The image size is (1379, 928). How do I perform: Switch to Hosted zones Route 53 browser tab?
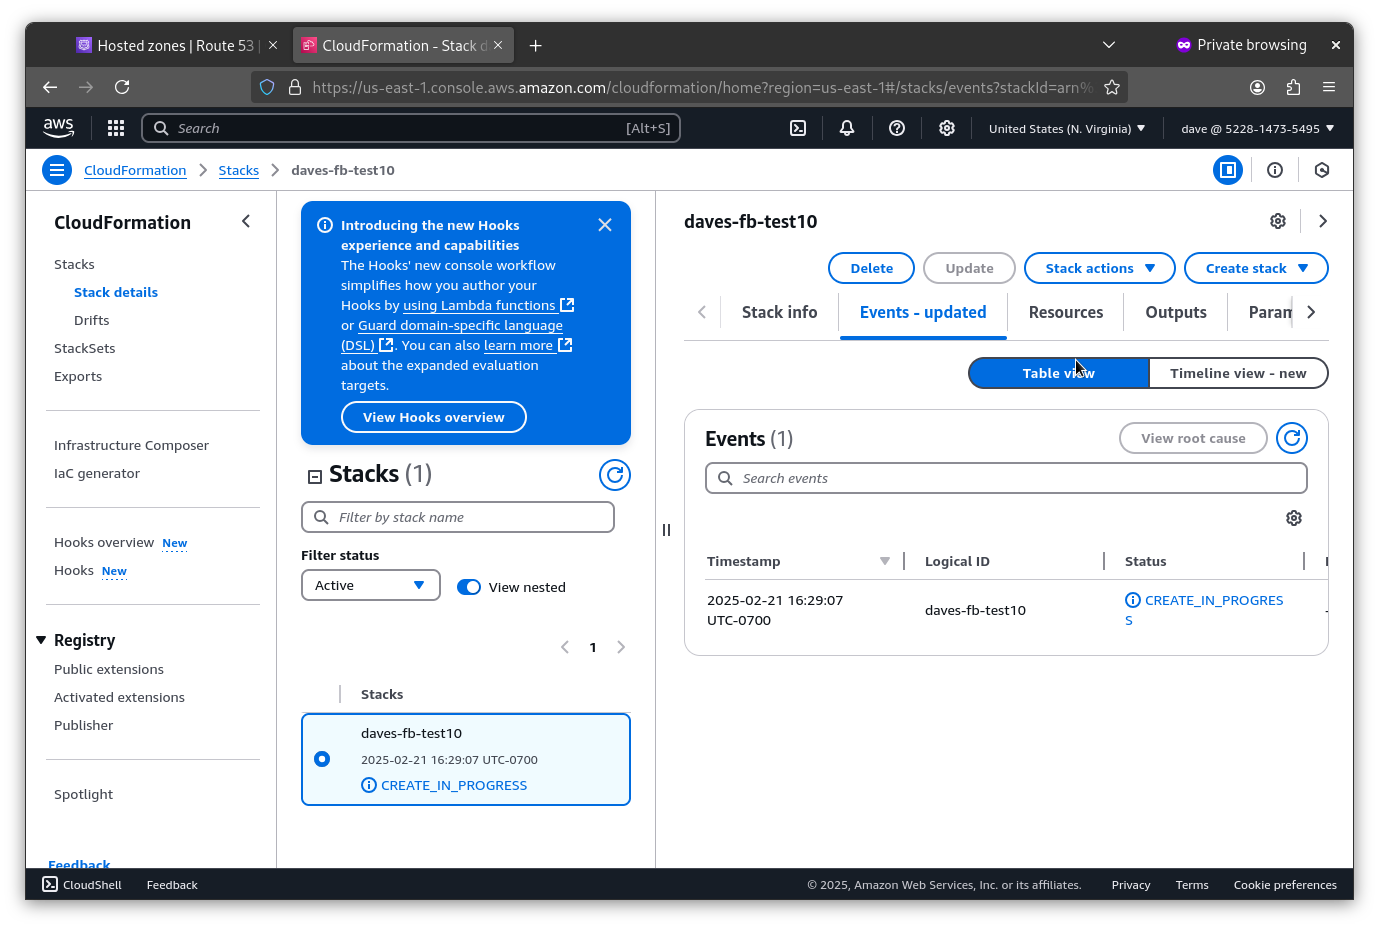(x=176, y=46)
